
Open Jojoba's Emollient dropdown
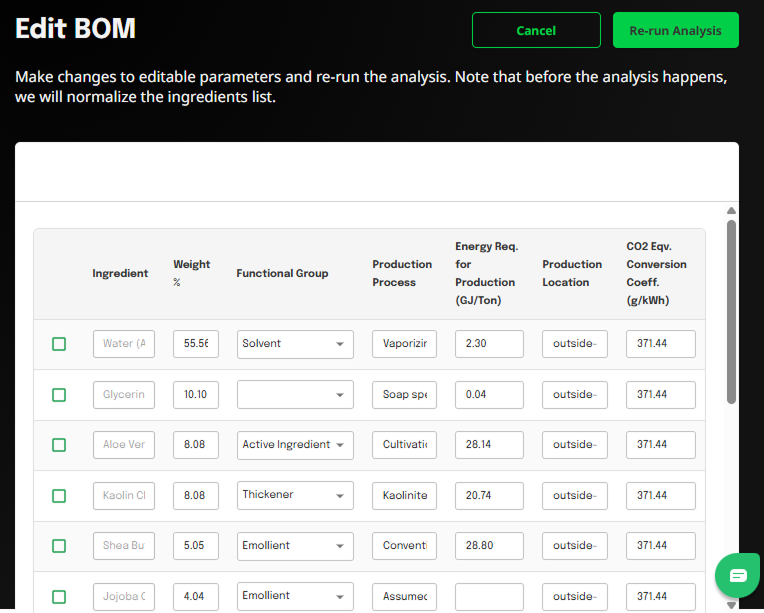click(295, 596)
